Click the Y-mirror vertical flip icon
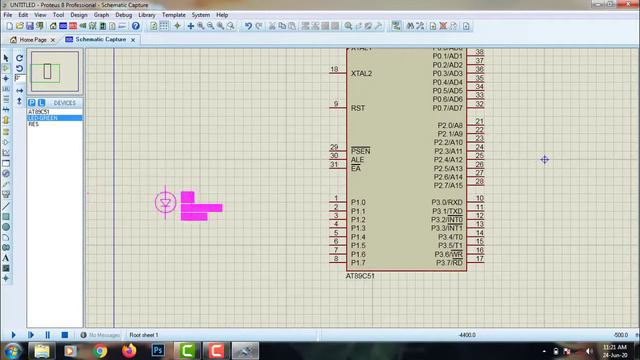 pos(19,101)
